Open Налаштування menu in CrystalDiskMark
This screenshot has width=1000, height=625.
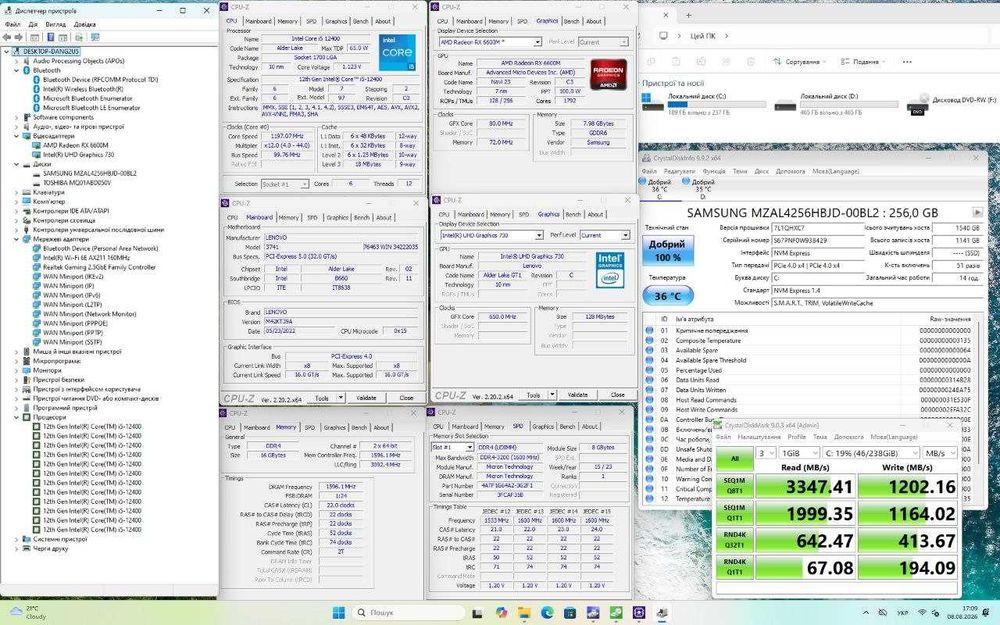759,438
